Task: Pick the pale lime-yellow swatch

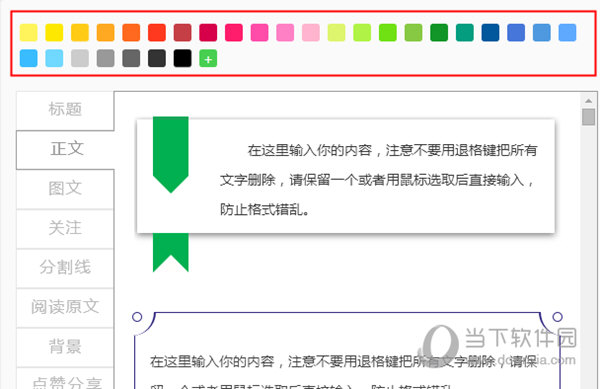Action: (336, 32)
